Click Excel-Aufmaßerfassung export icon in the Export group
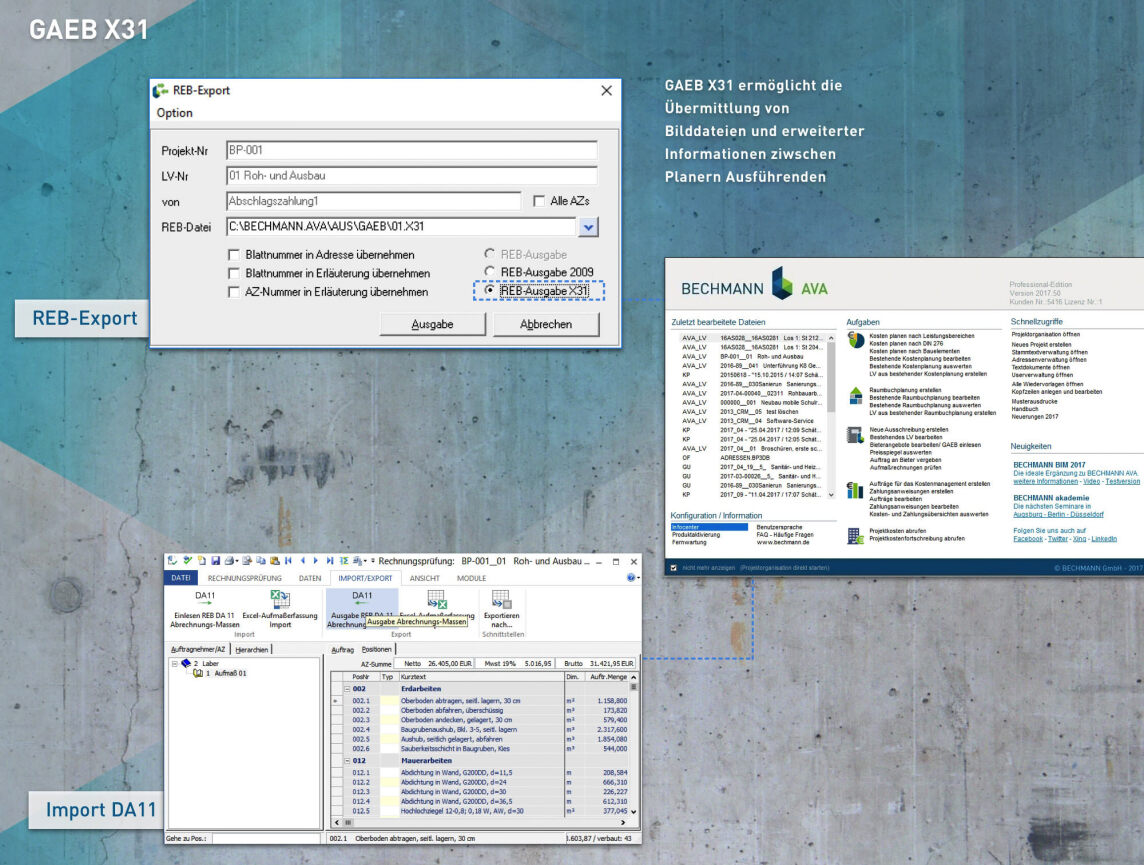This screenshot has width=1144, height=865. click(x=436, y=600)
